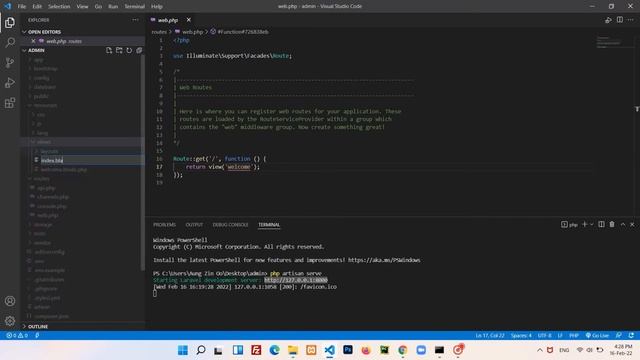640x360 pixels.
Task: Expand the lang folder
Action: coord(42,133)
